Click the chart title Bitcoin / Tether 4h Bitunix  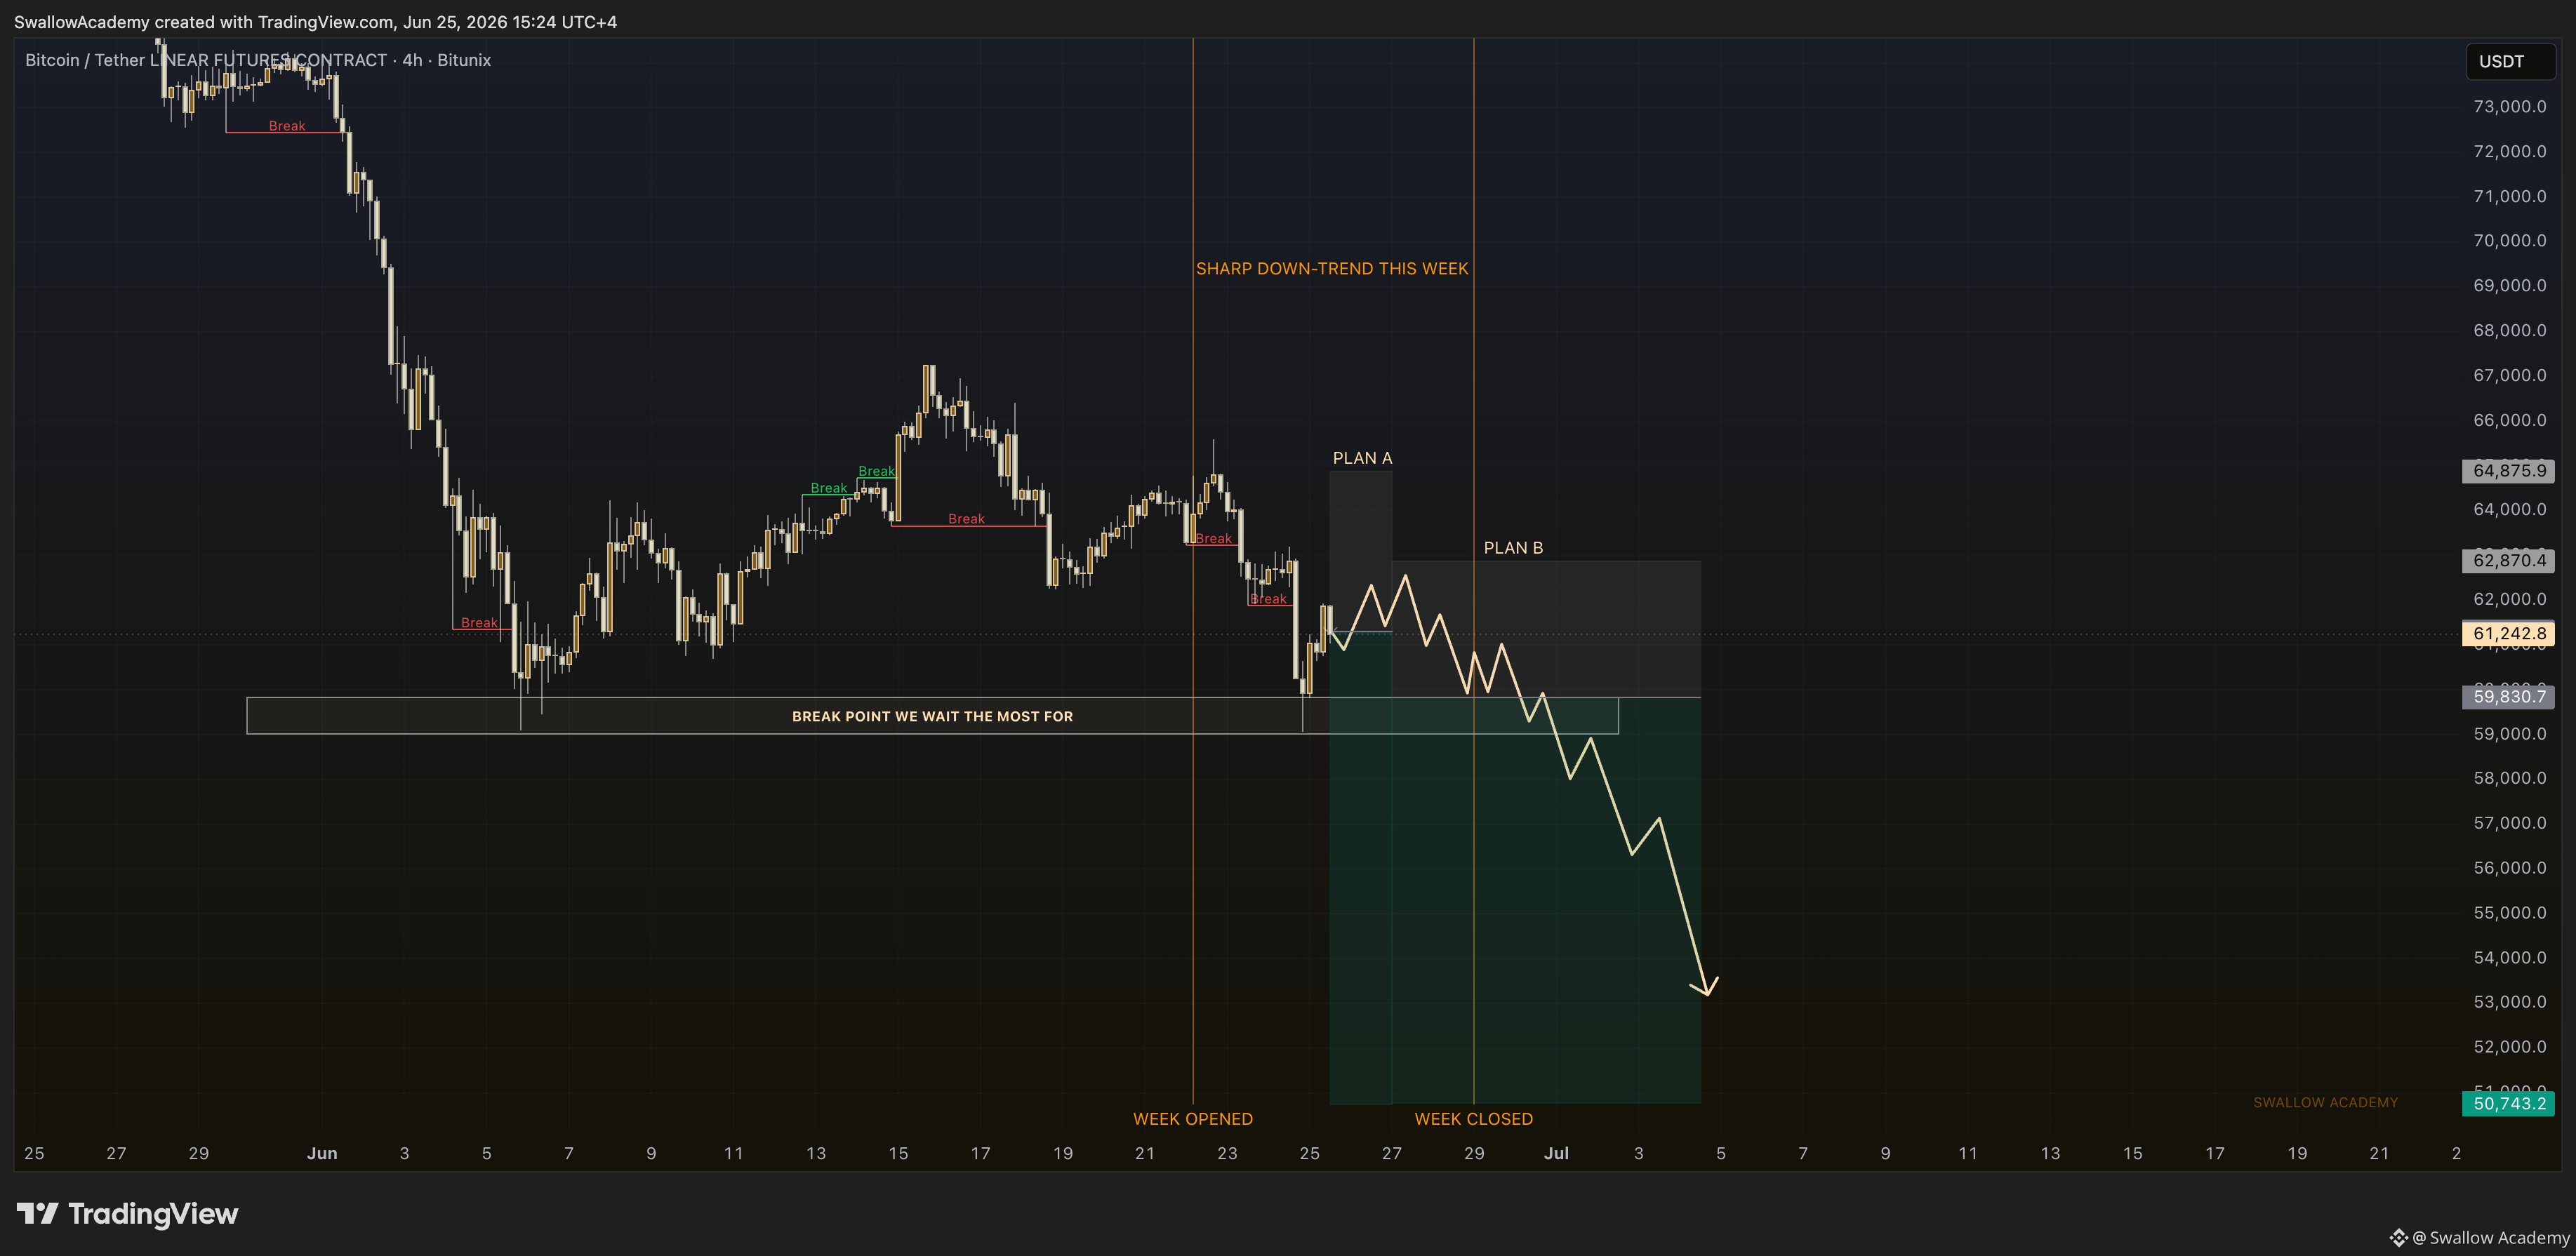258,60
